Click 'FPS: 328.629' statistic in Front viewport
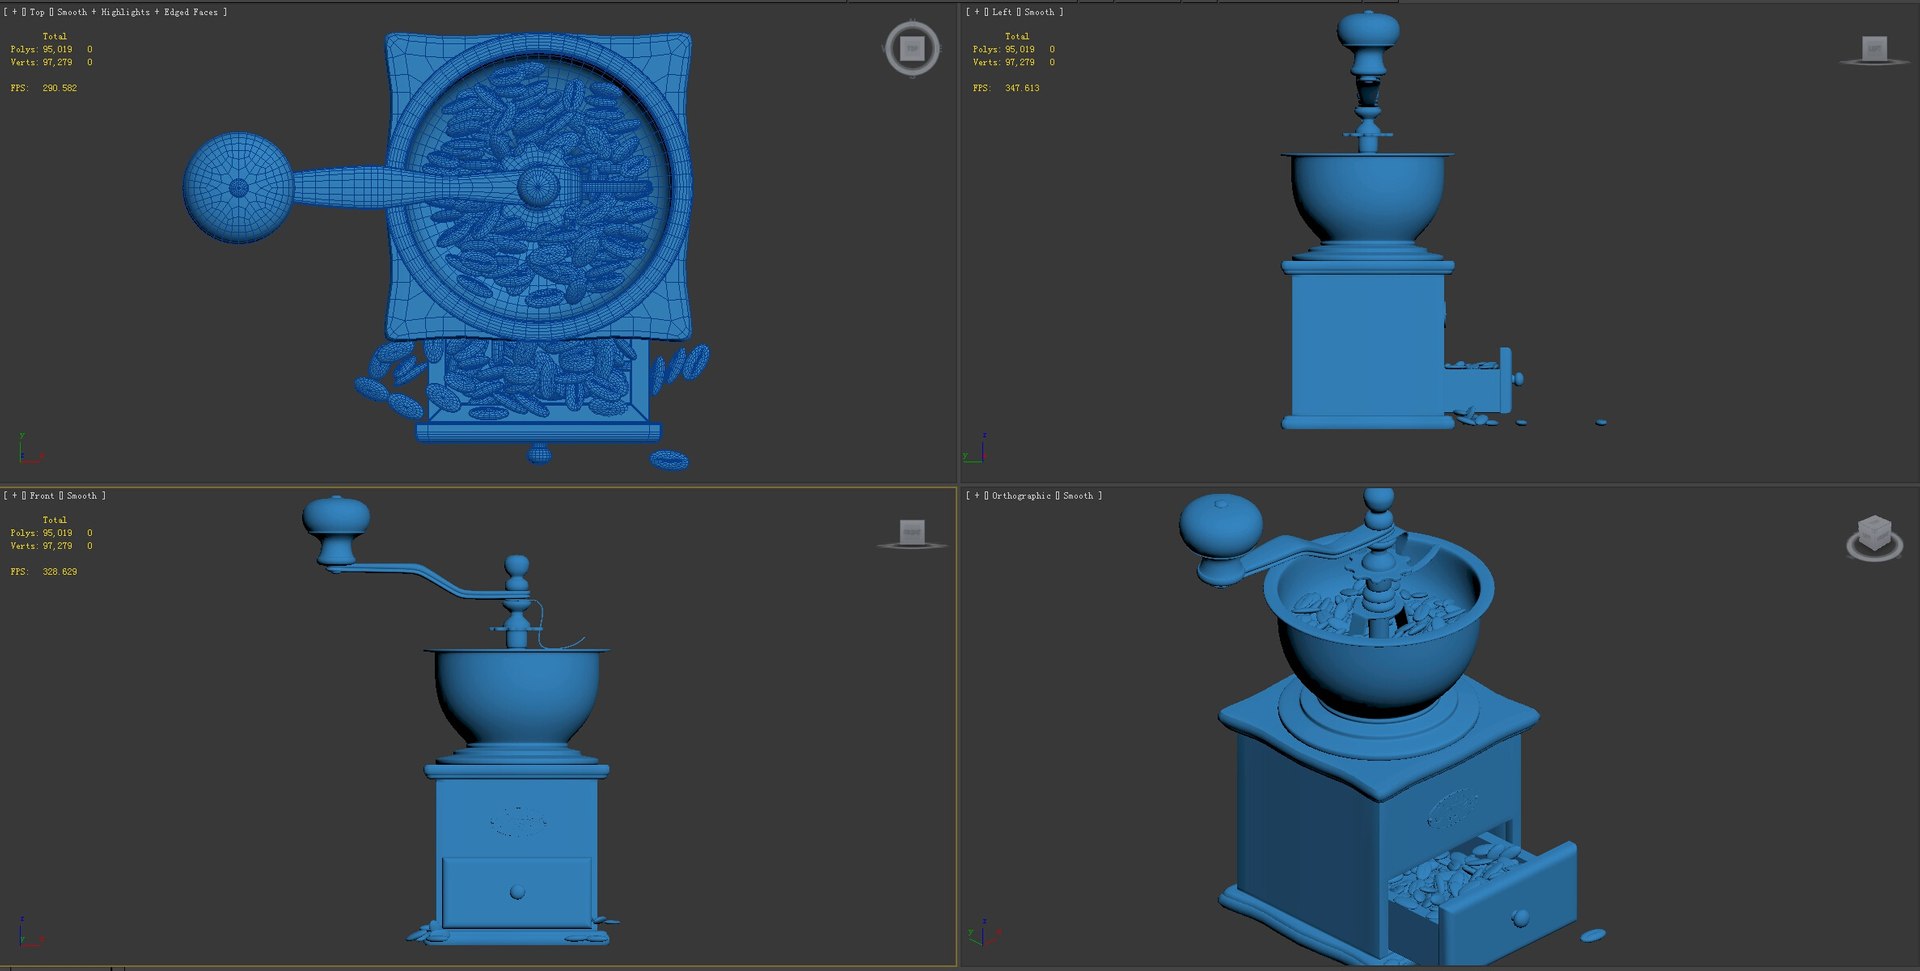Image resolution: width=1920 pixels, height=971 pixels. [x=44, y=572]
